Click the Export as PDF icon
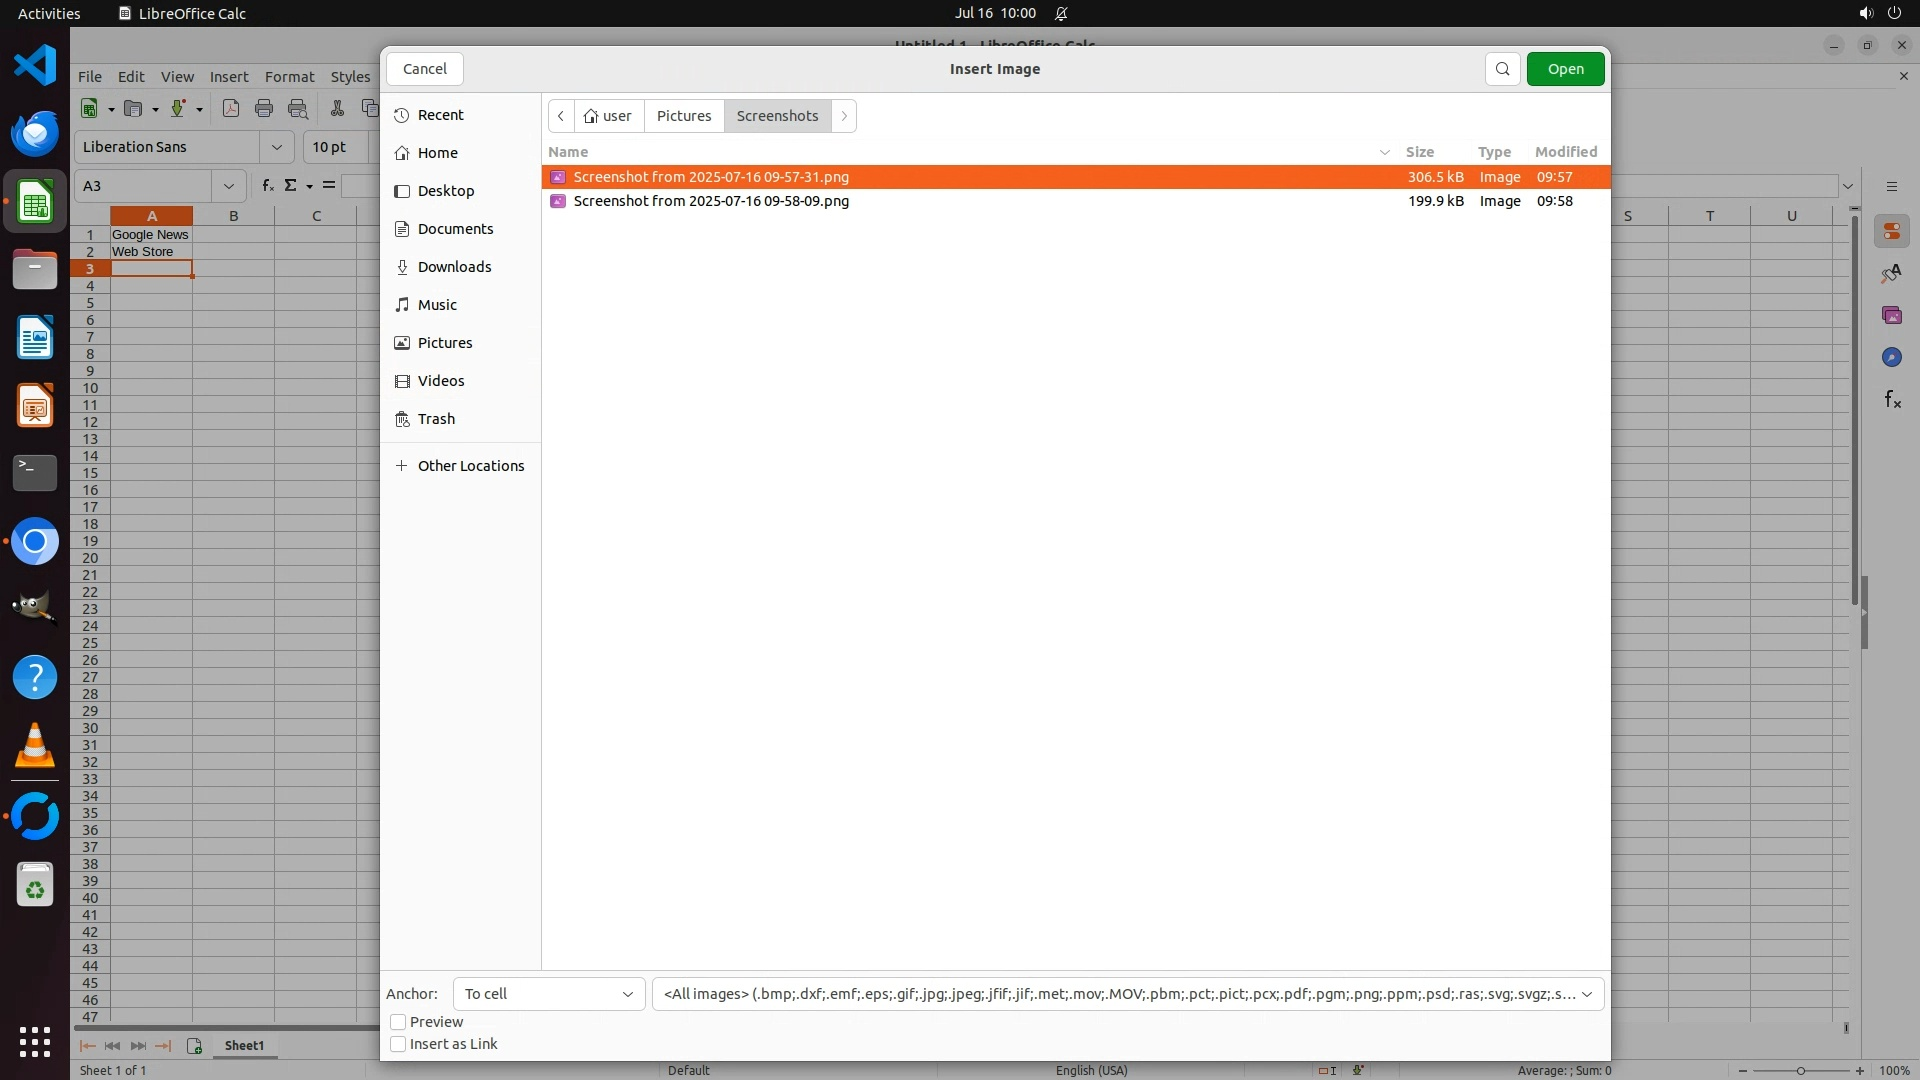Viewport: 1920px width, 1080px height. tap(231, 109)
